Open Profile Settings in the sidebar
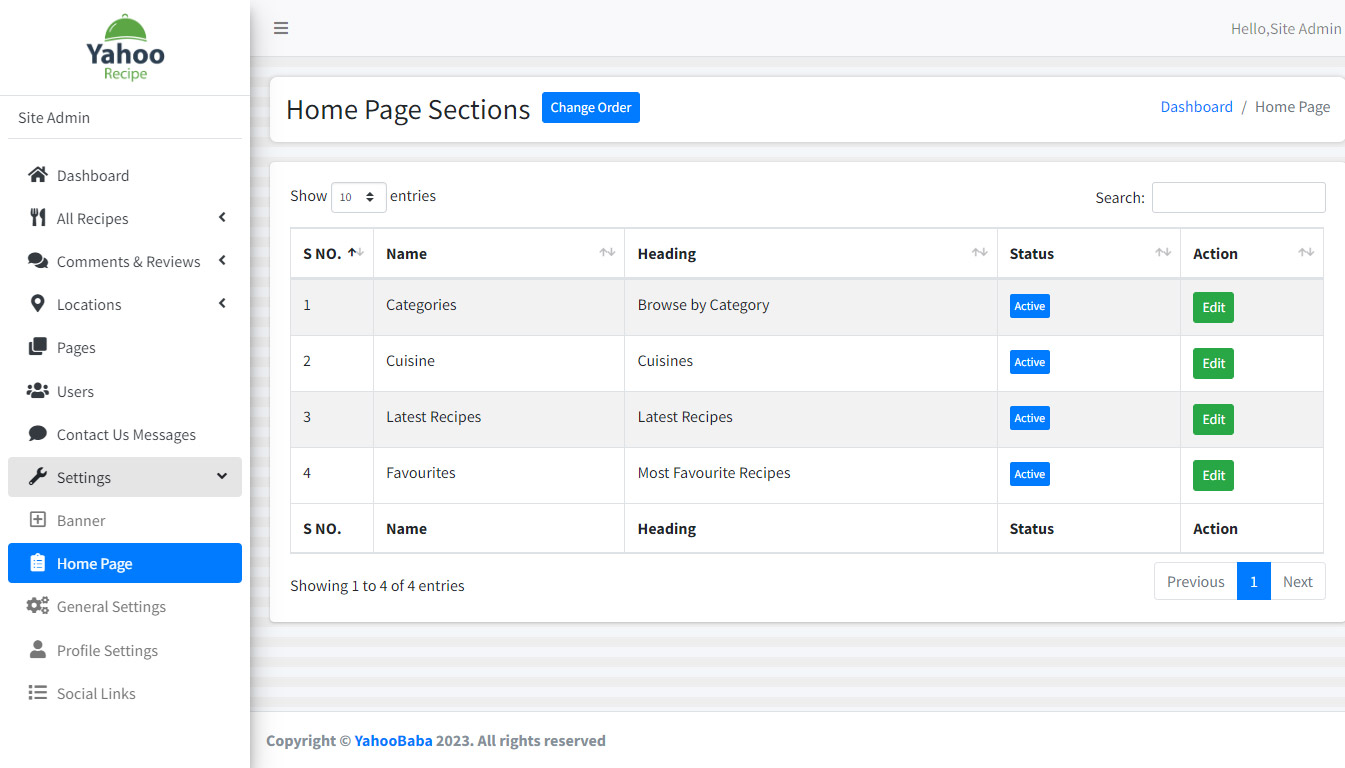 click(x=107, y=650)
